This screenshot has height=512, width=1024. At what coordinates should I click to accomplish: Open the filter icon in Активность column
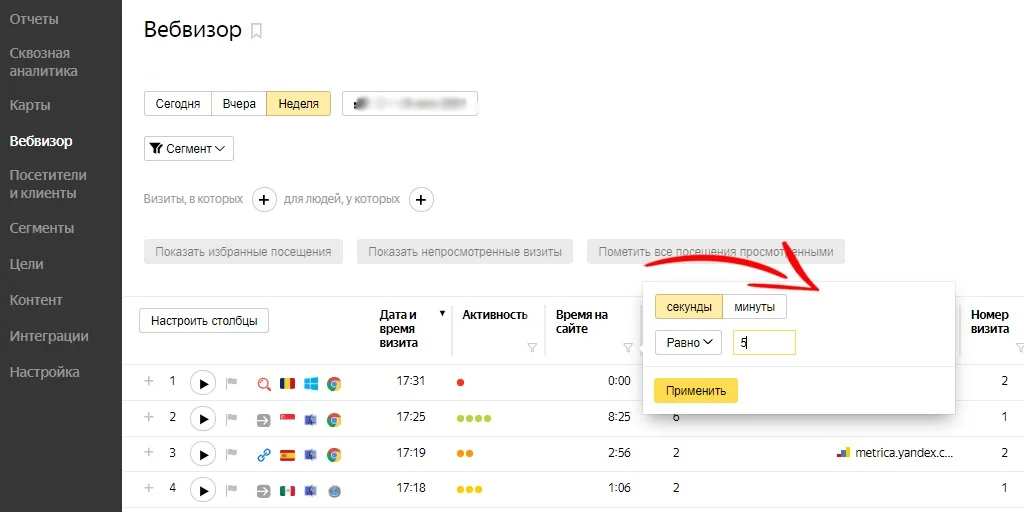(x=532, y=348)
